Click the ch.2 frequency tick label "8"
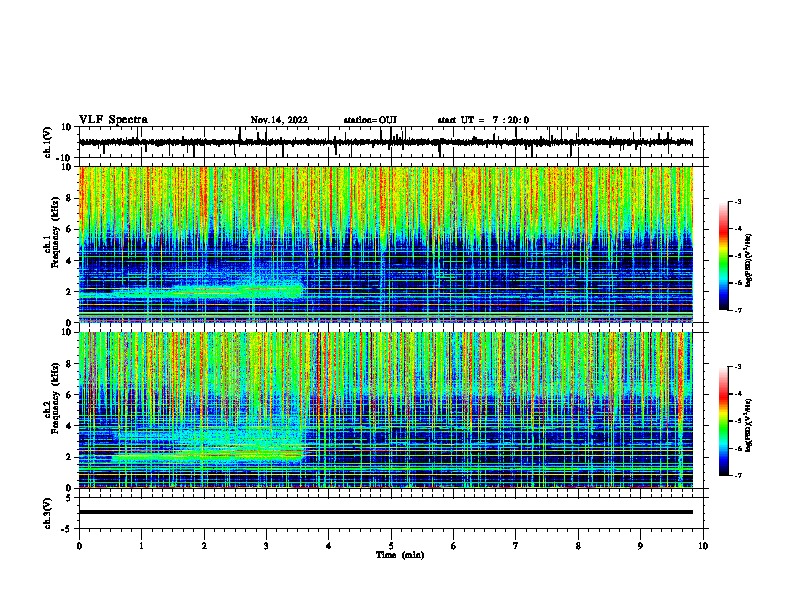The image size is (792, 612). tap(69, 364)
